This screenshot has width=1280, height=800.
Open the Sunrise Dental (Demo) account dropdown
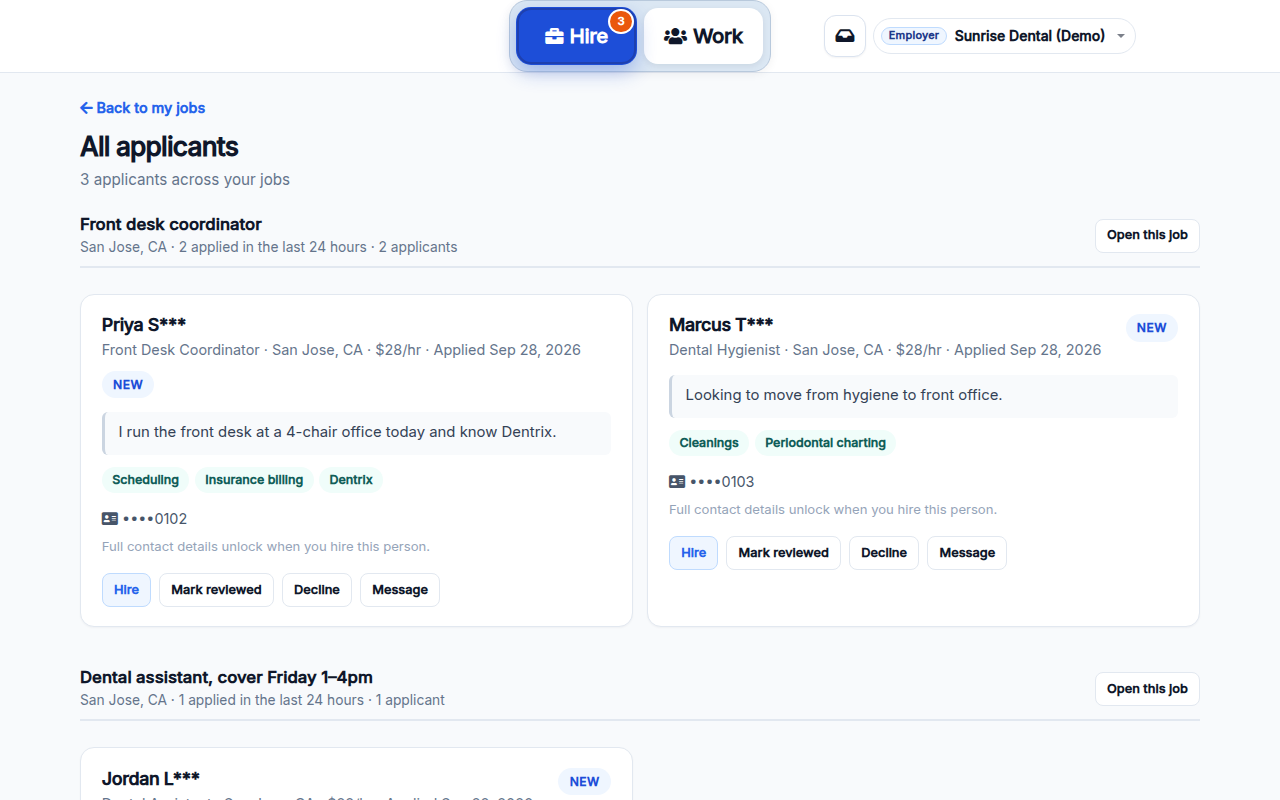click(1005, 36)
